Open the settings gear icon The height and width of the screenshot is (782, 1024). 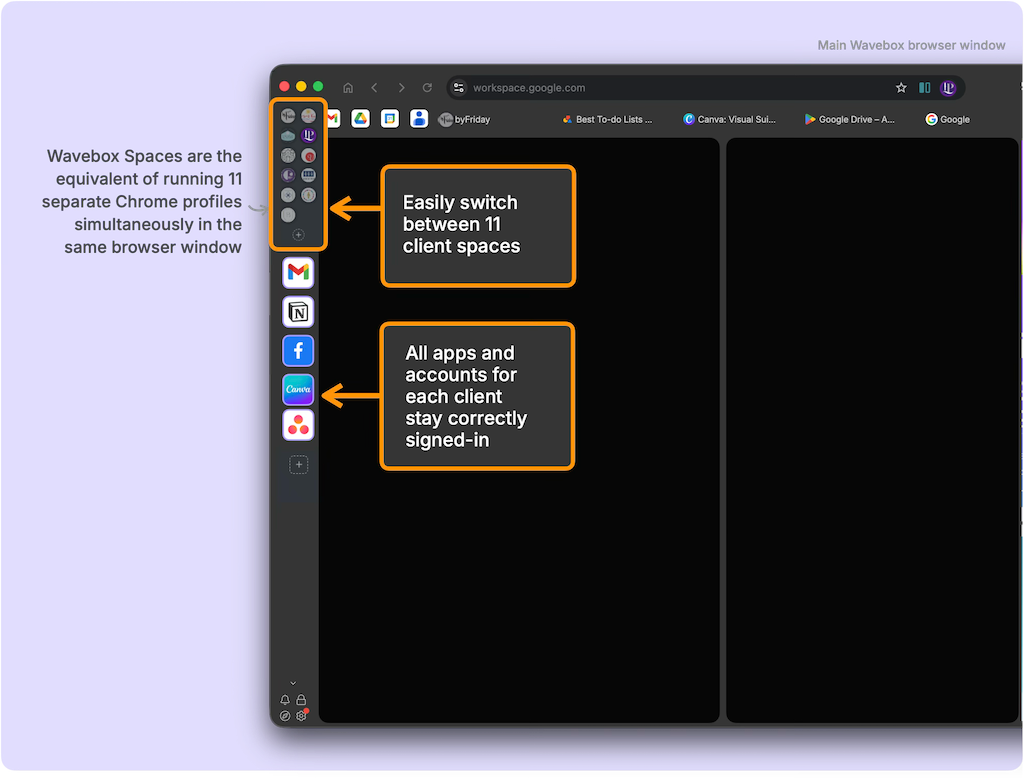click(301, 716)
